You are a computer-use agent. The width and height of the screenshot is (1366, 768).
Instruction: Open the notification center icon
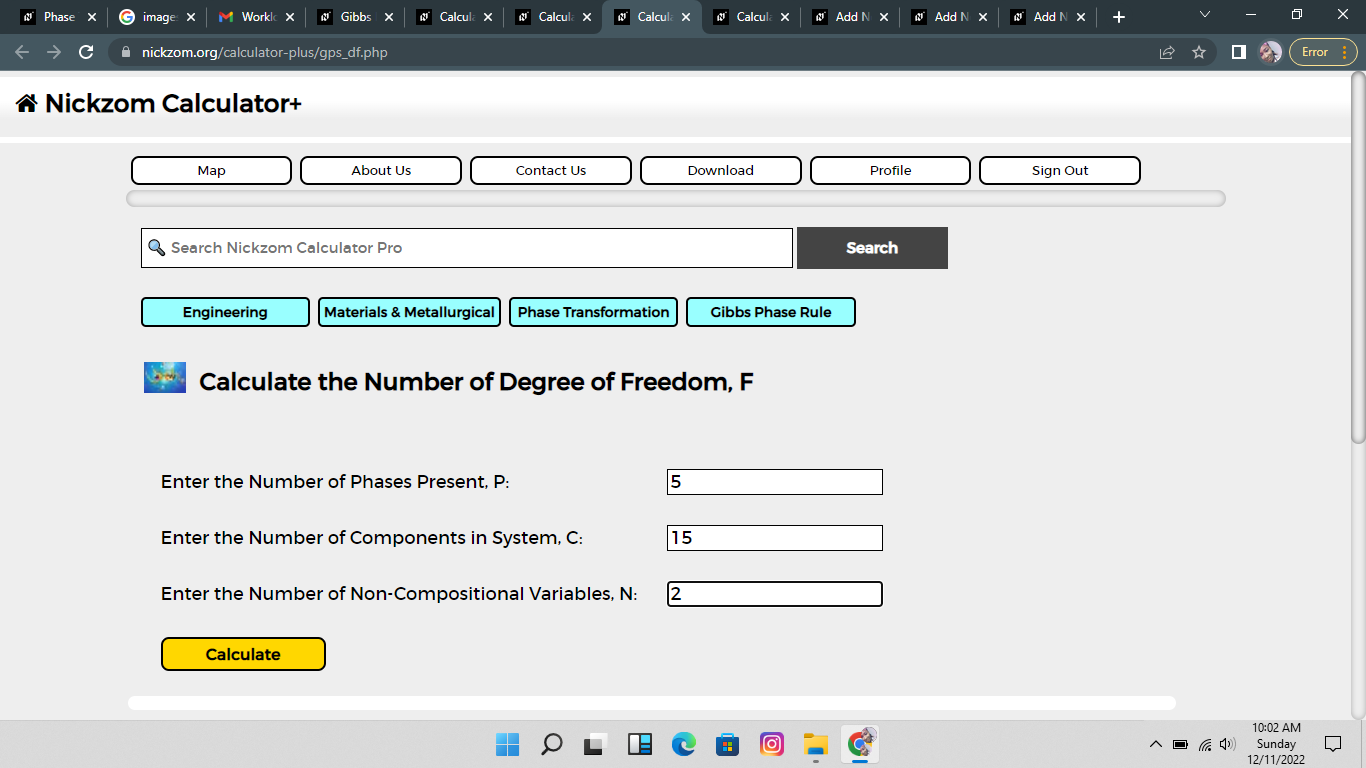pos(1333,744)
